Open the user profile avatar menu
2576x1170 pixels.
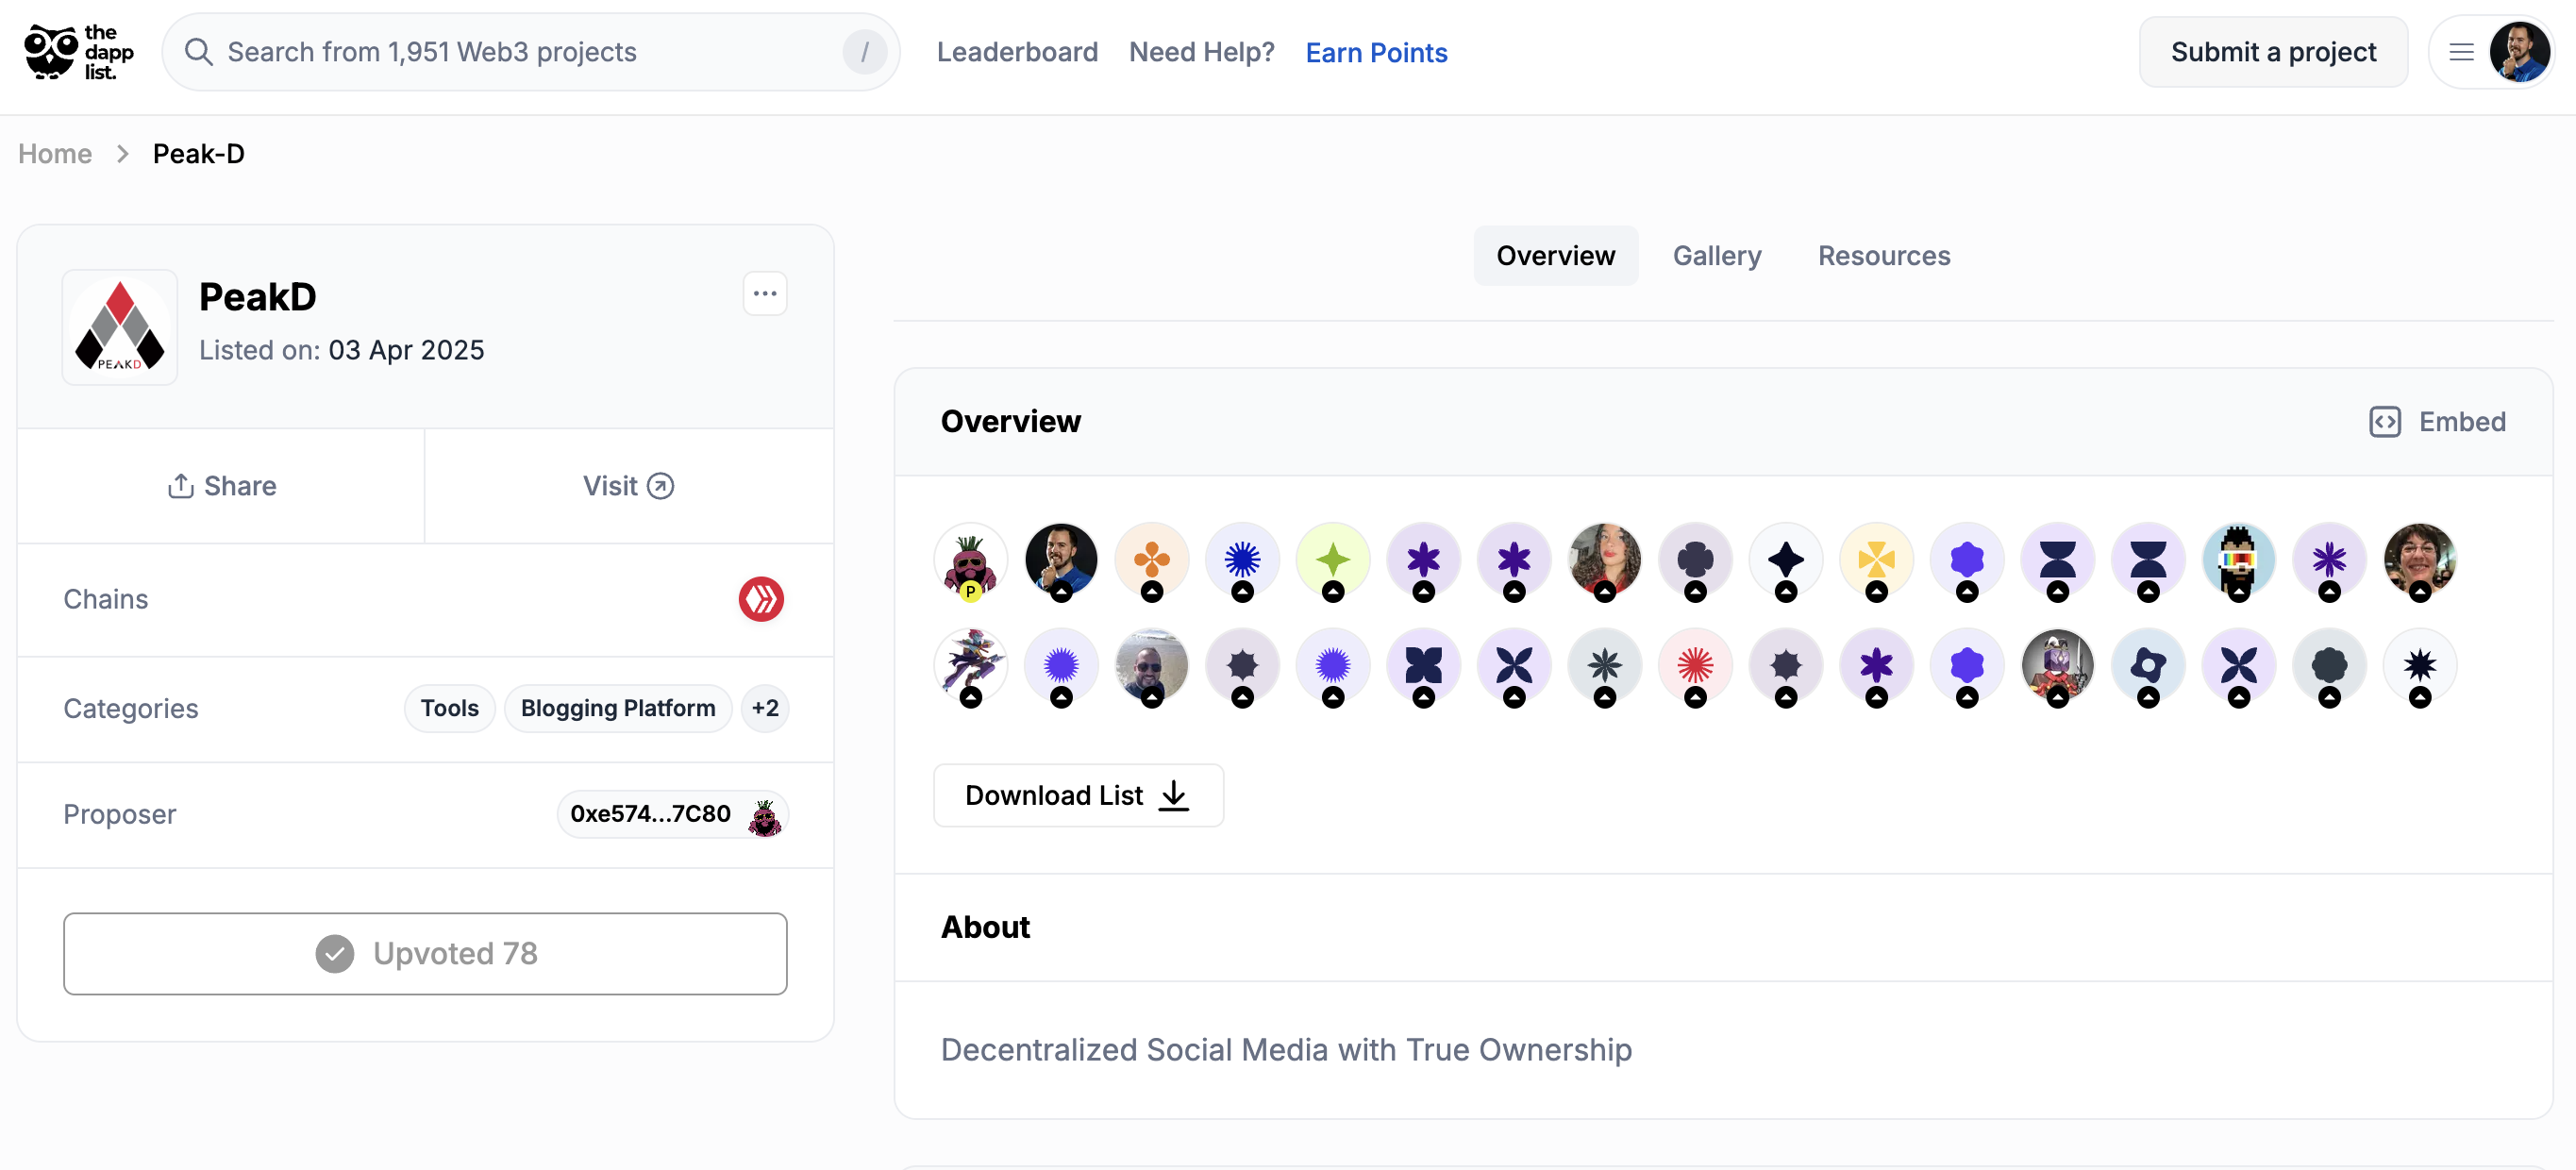[x=2519, y=52]
